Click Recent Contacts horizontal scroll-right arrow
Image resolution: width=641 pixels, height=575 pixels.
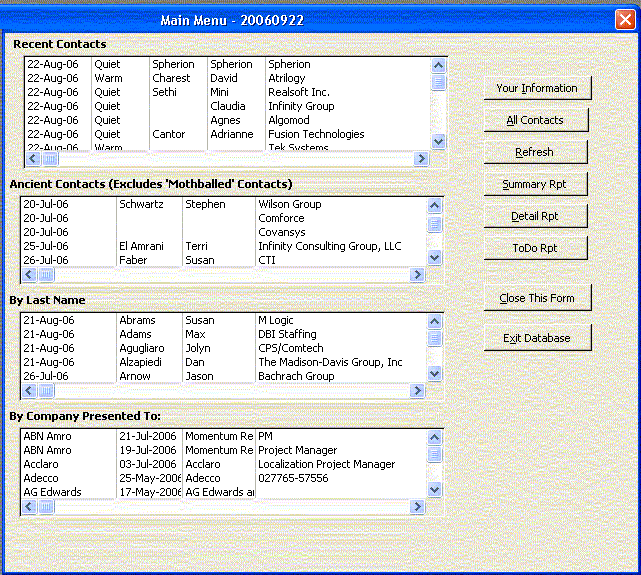point(421,159)
